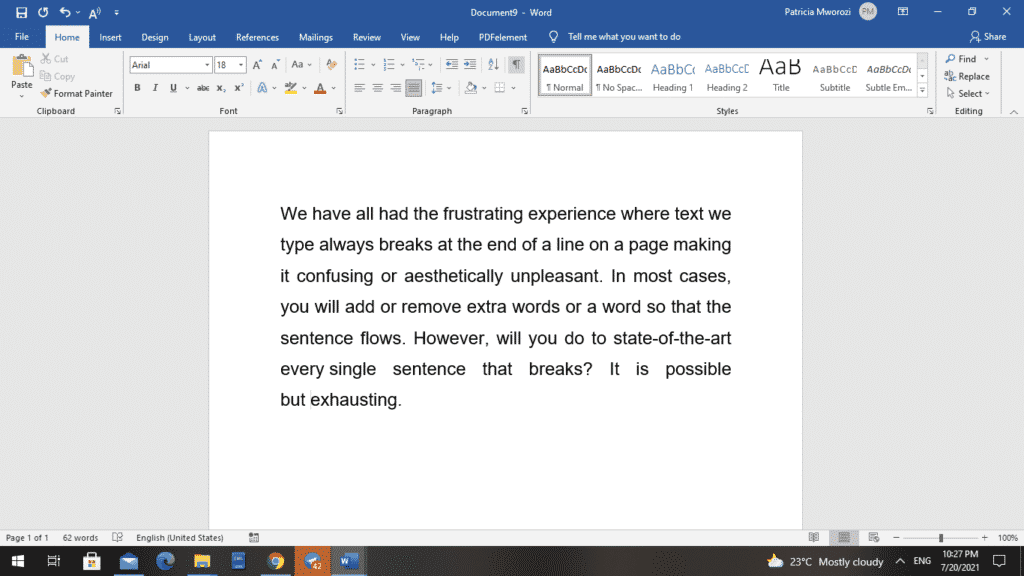Toggle Print Layout view
Screen dimensions: 1024x576
844,537
